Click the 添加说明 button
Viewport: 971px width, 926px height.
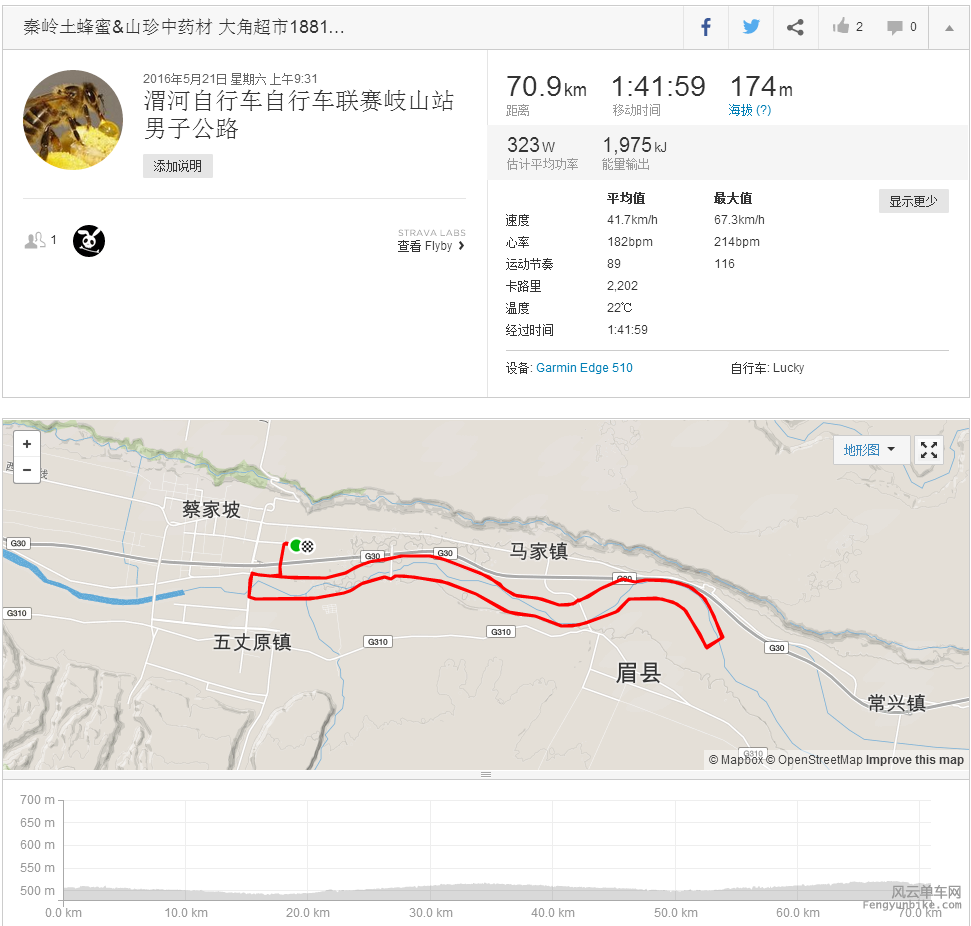178,166
